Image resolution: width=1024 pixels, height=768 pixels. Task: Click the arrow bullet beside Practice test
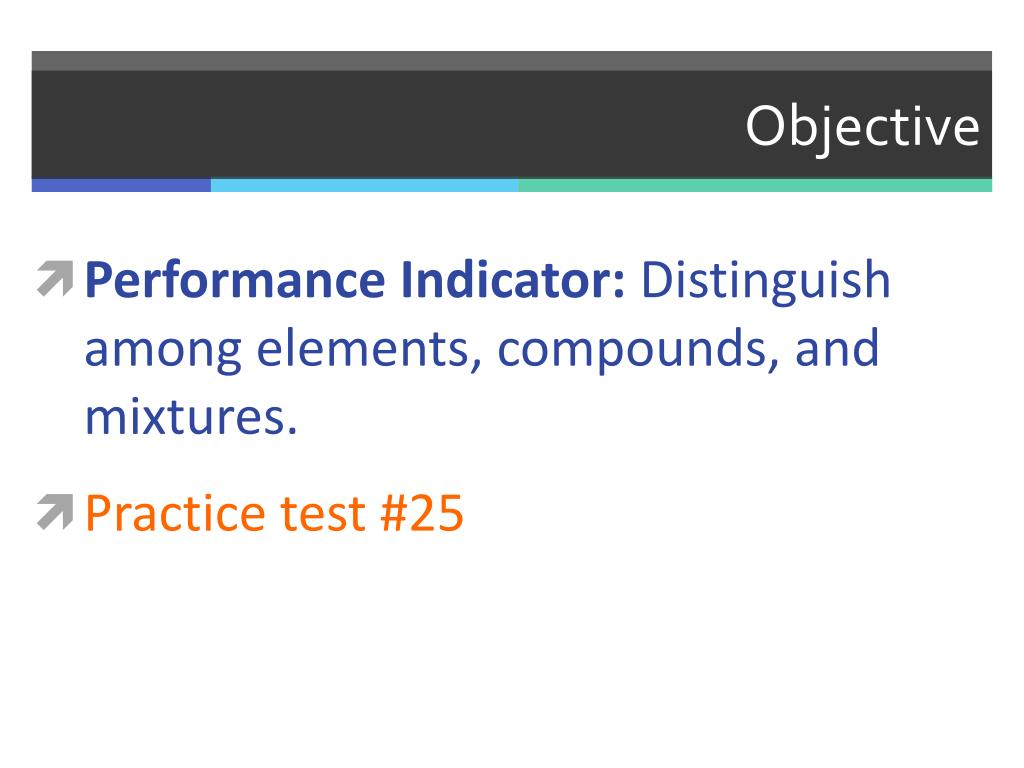click(55, 511)
